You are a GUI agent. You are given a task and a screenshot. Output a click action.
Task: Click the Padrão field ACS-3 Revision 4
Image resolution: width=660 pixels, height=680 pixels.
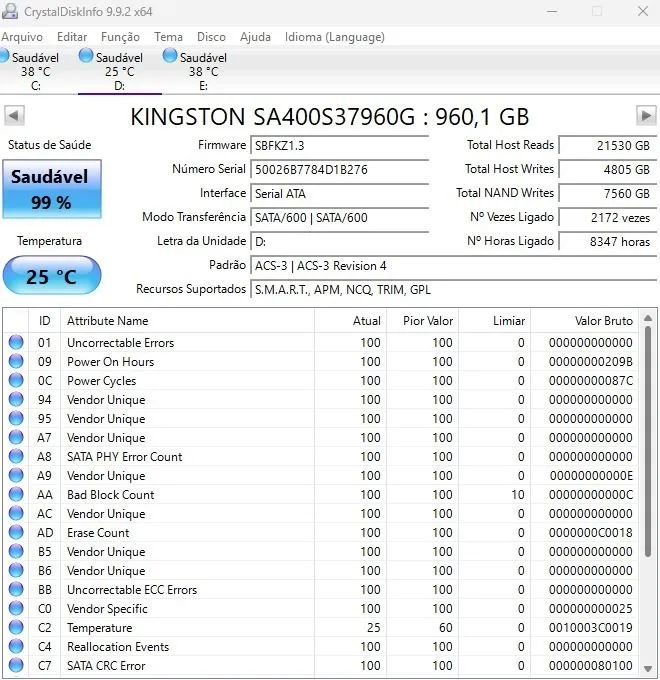click(x=454, y=265)
